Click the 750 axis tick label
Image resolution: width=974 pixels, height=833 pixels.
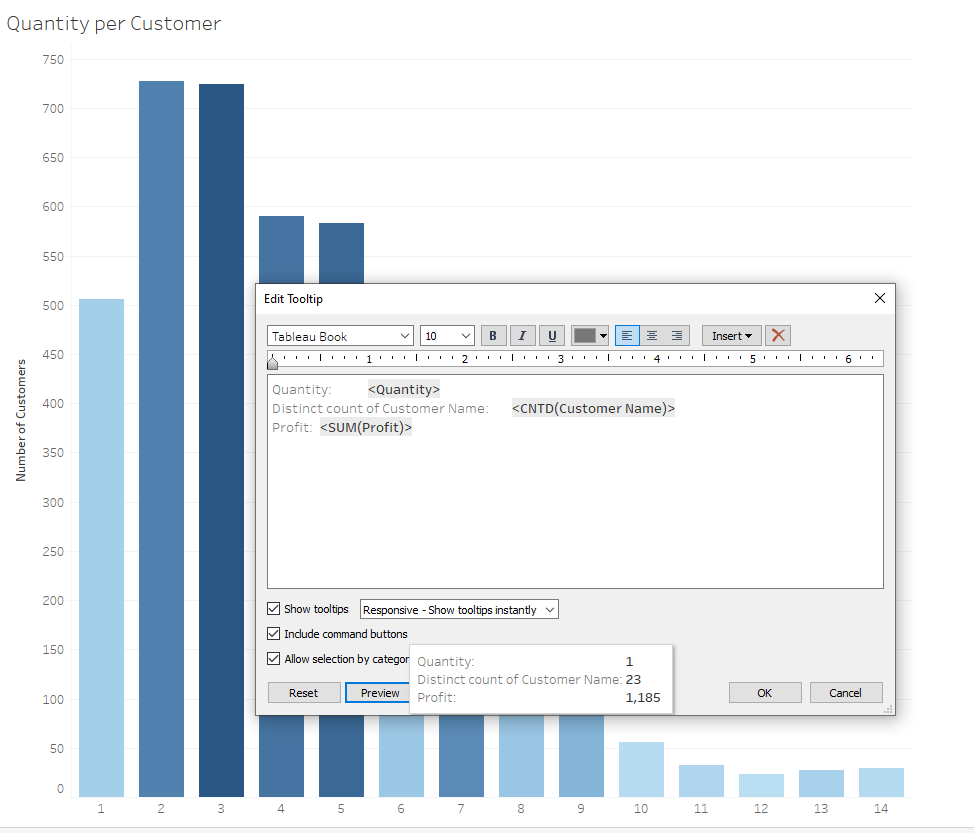point(53,60)
